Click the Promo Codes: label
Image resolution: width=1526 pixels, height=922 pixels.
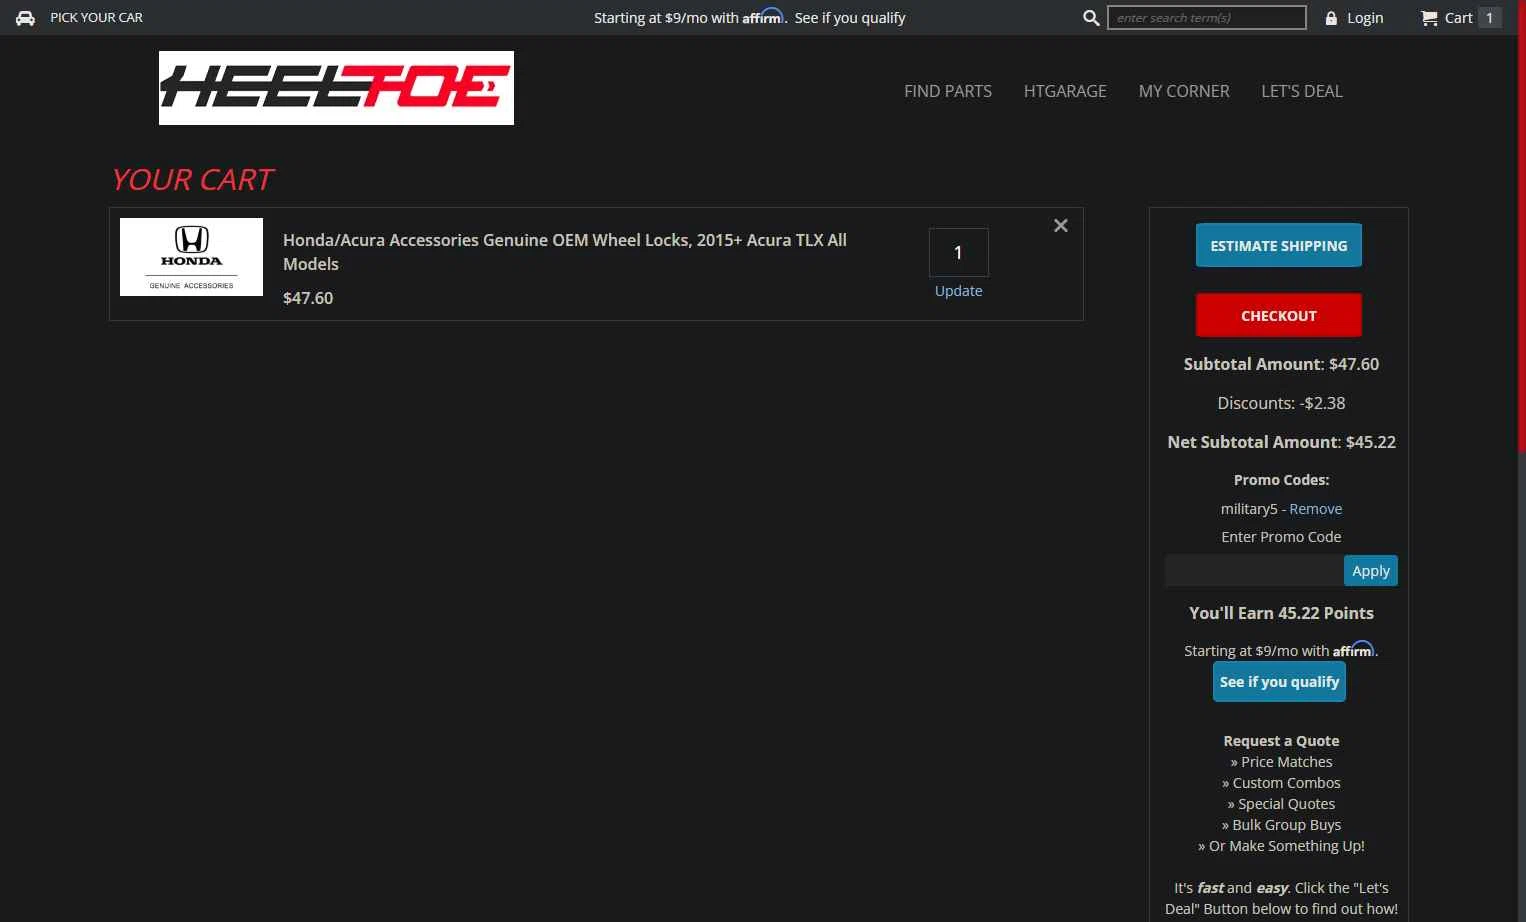pyautogui.click(x=1281, y=480)
